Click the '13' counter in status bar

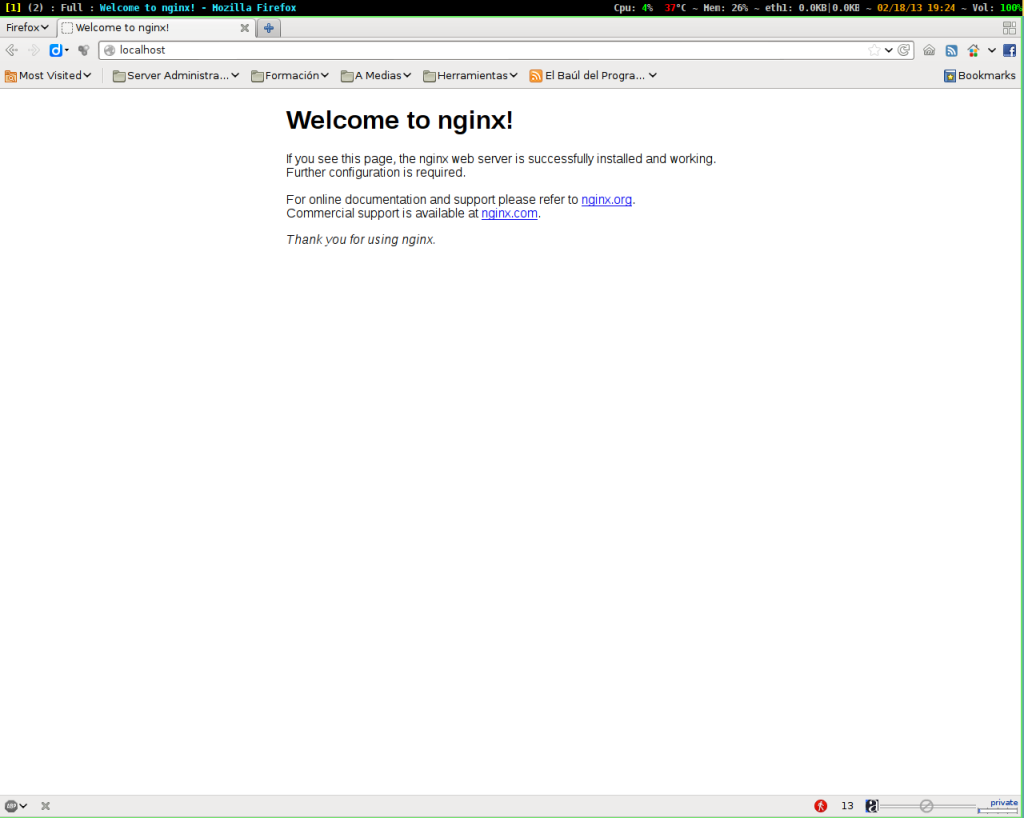(847, 806)
